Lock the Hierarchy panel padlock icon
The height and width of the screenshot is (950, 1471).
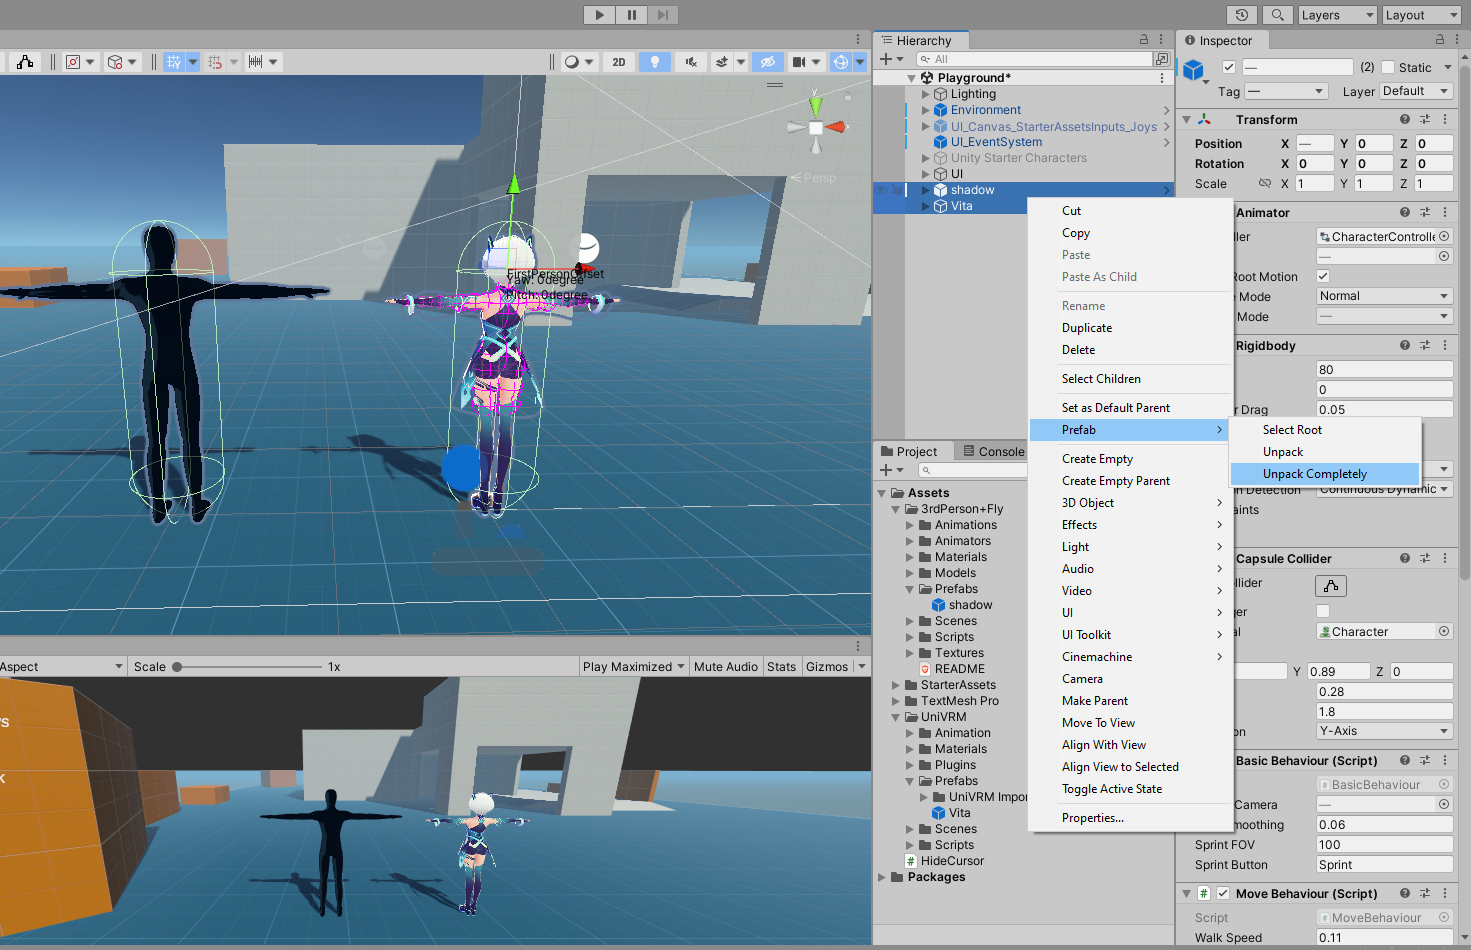[x=1144, y=40]
